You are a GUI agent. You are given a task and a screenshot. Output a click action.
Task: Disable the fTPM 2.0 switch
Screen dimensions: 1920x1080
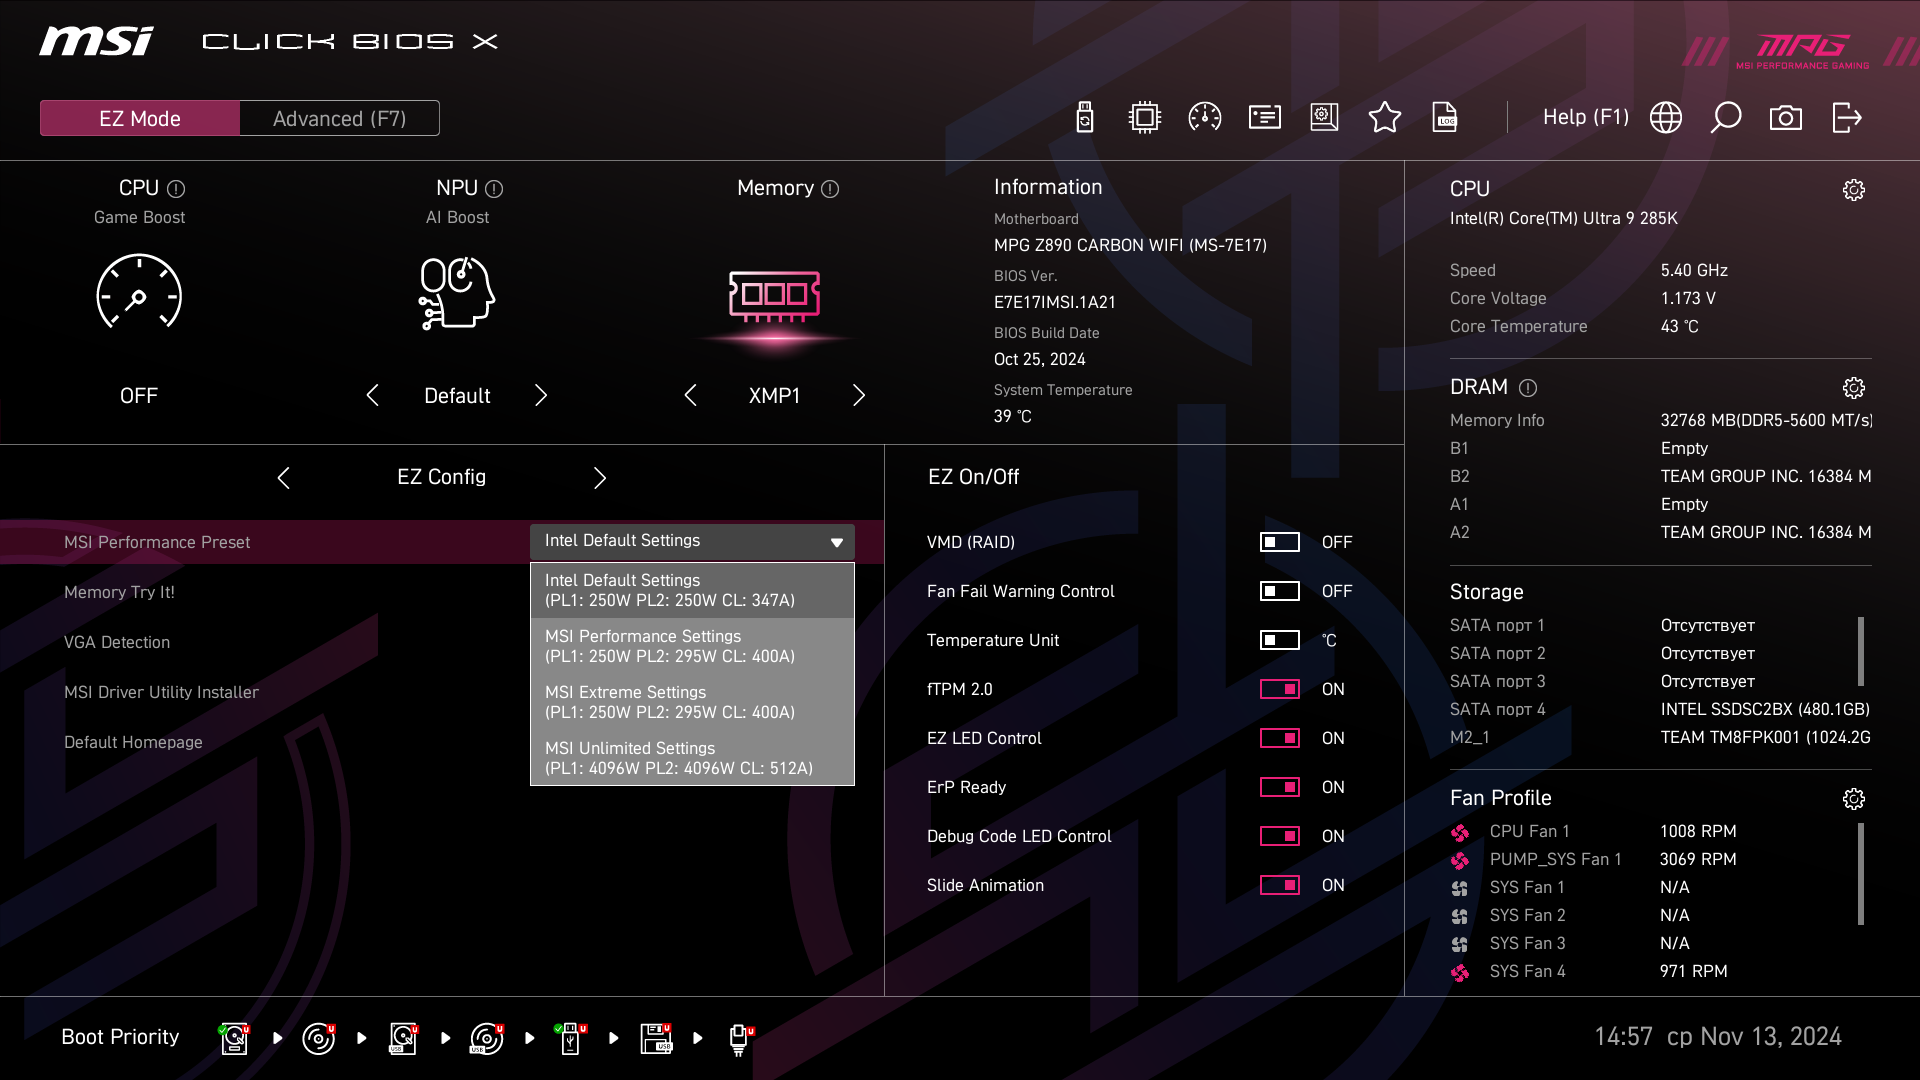1279,689
